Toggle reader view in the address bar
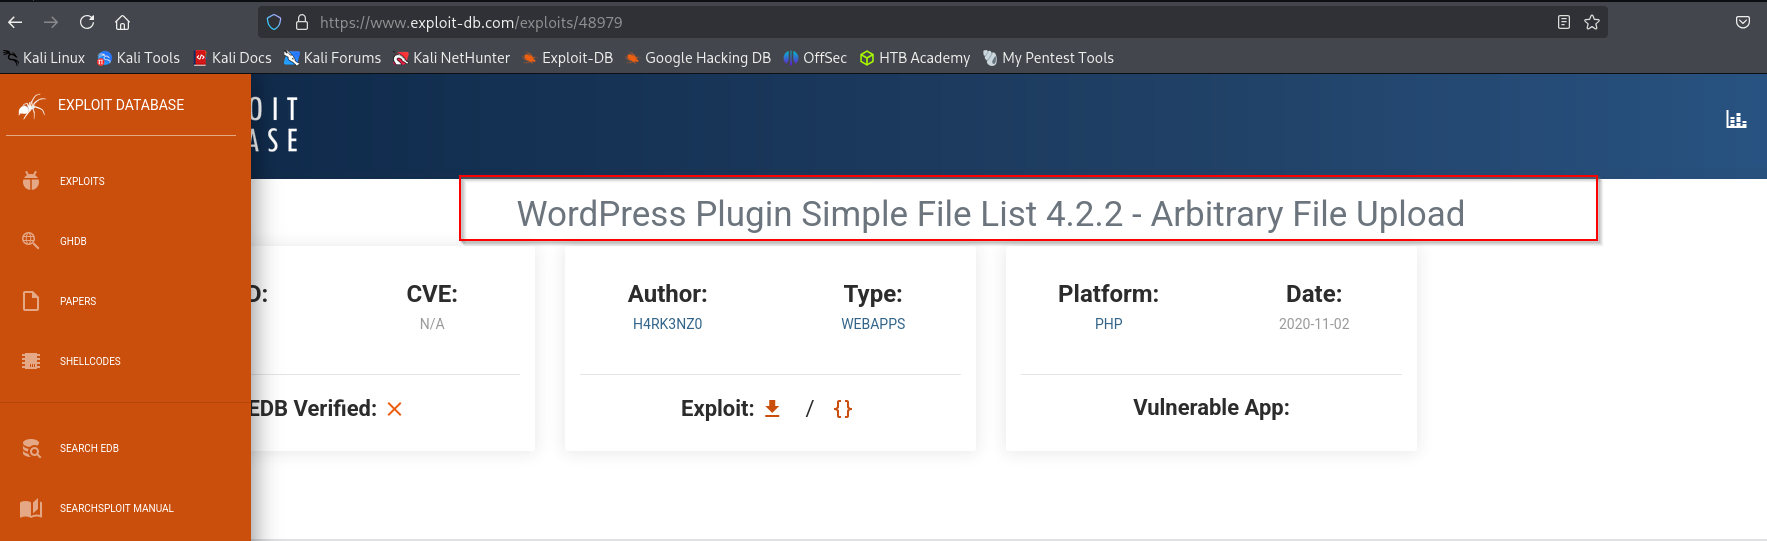This screenshot has height=541, width=1767. pos(1564,22)
